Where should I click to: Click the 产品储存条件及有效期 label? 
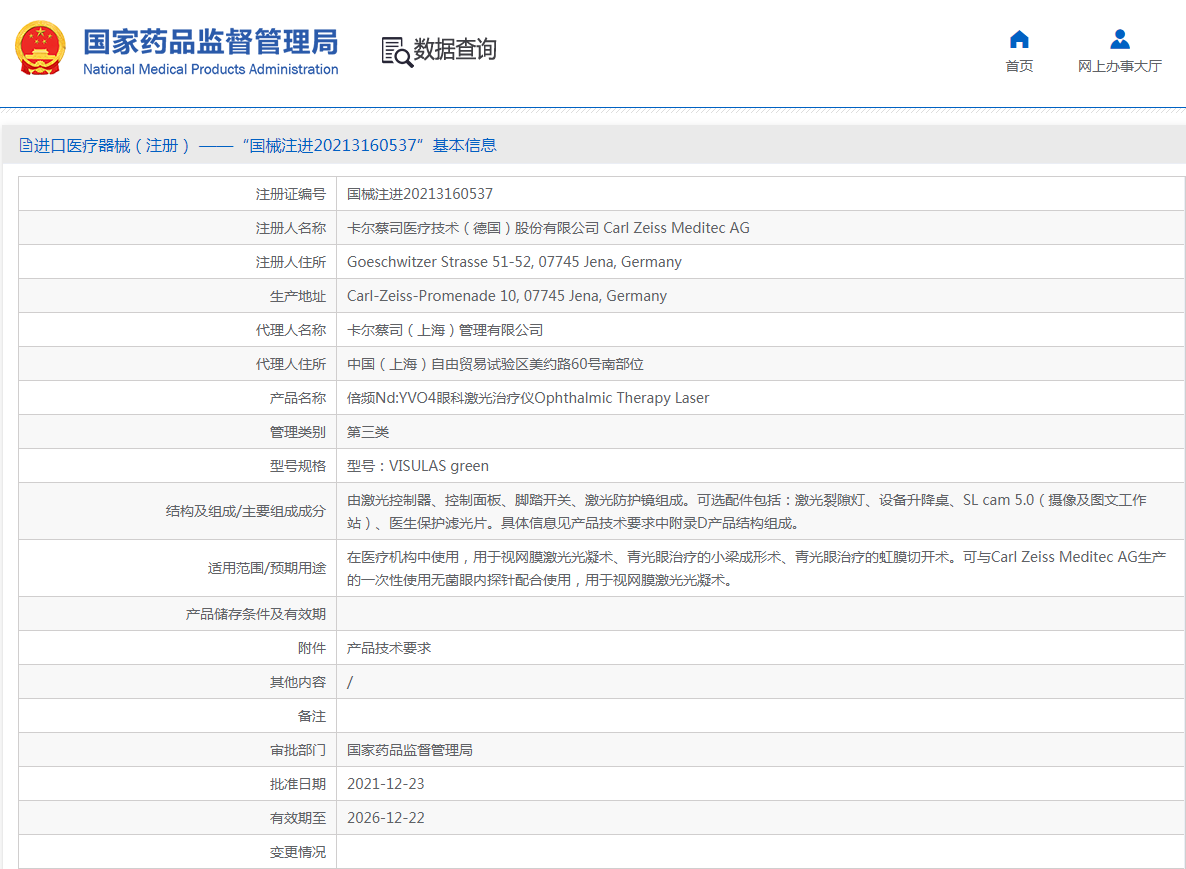pyautogui.click(x=256, y=614)
